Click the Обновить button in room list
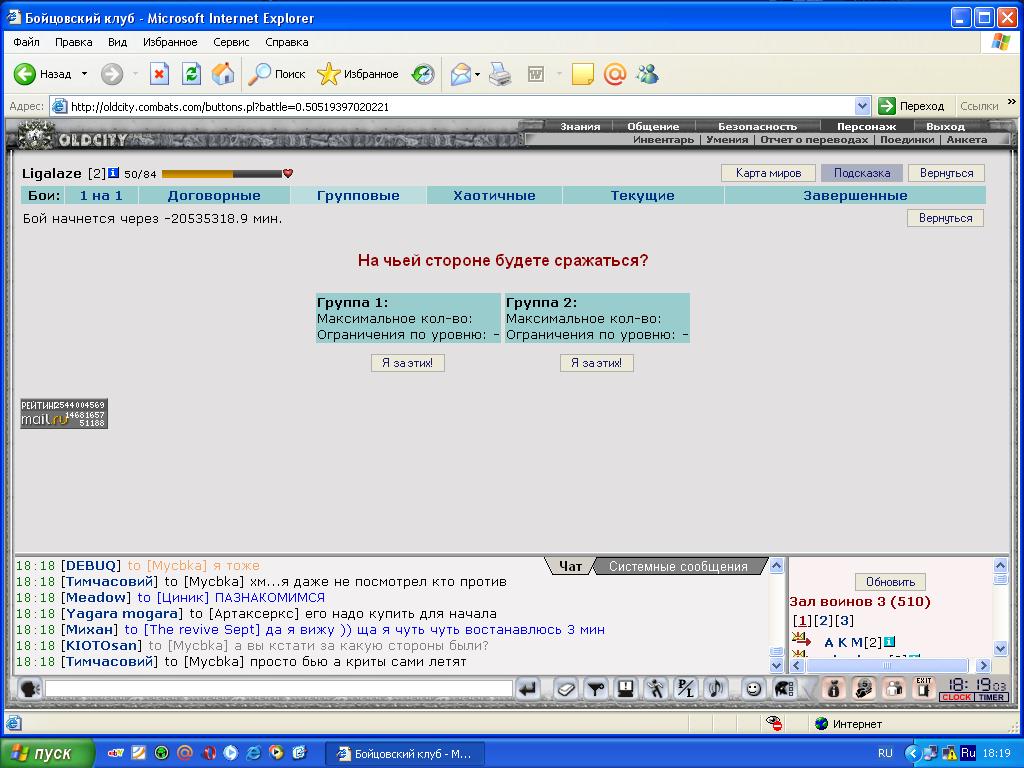Screen dimensions: 1024x768 [890, 582]
